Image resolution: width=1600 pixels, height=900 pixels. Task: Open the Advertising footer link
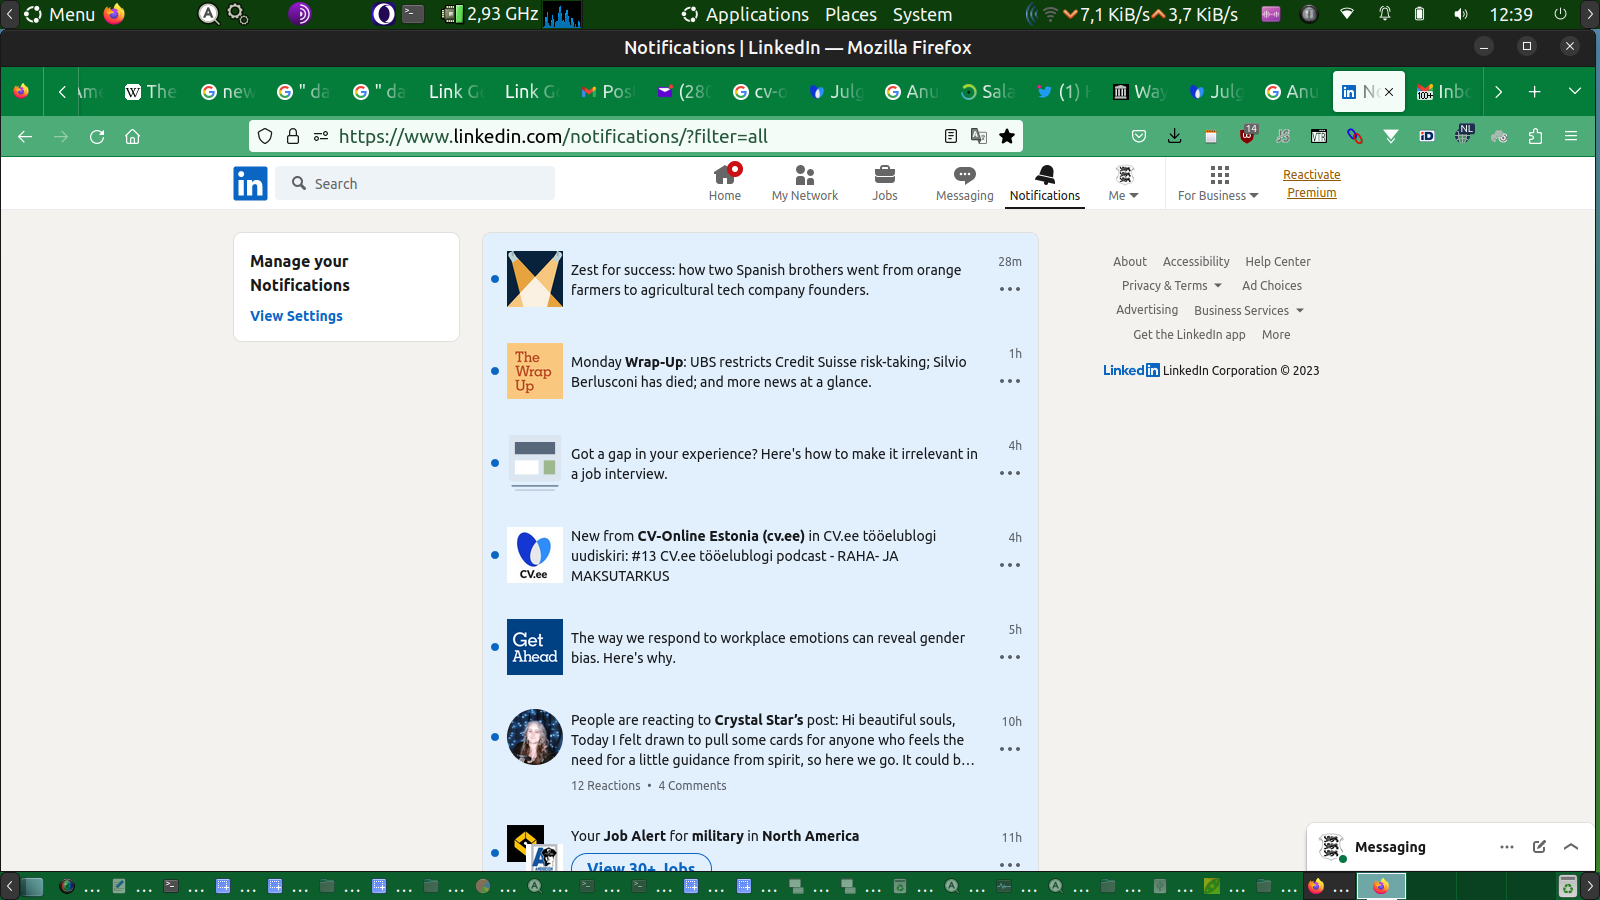[1147, 310]
